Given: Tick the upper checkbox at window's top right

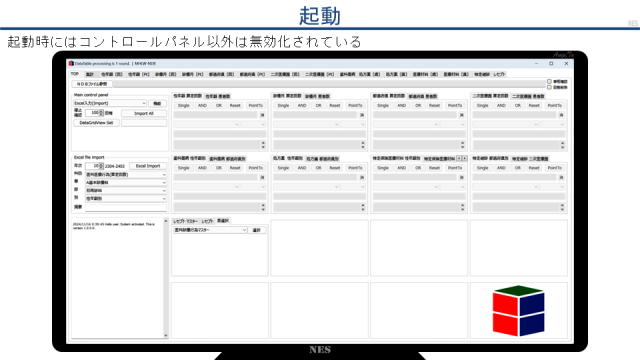Looking at the screenshot, I should [x=549, y=82].
